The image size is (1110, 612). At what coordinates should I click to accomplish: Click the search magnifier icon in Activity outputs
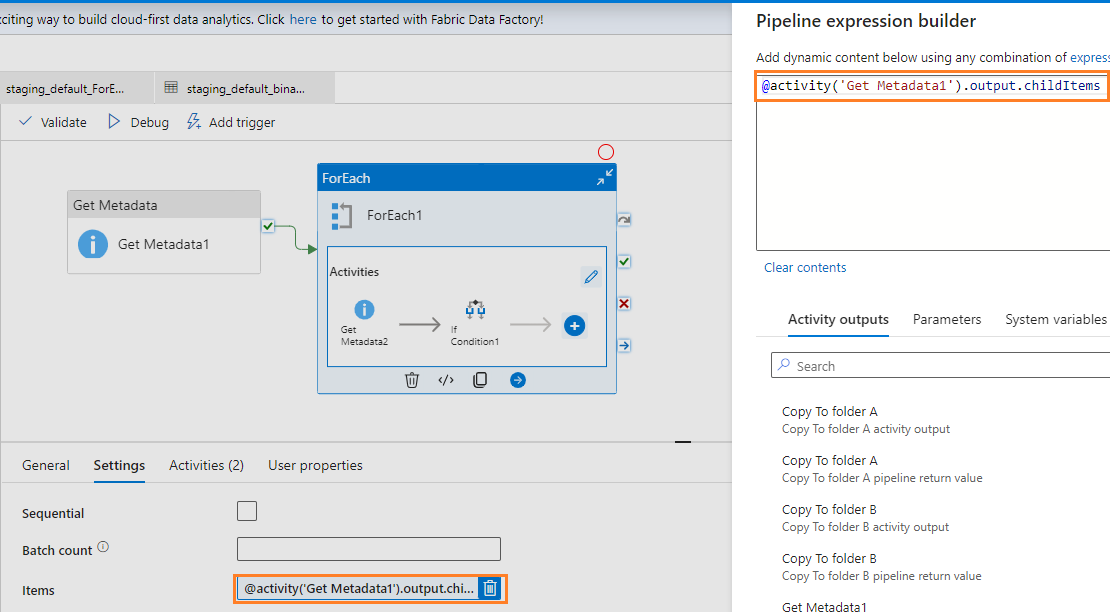[x=784, y=365]
